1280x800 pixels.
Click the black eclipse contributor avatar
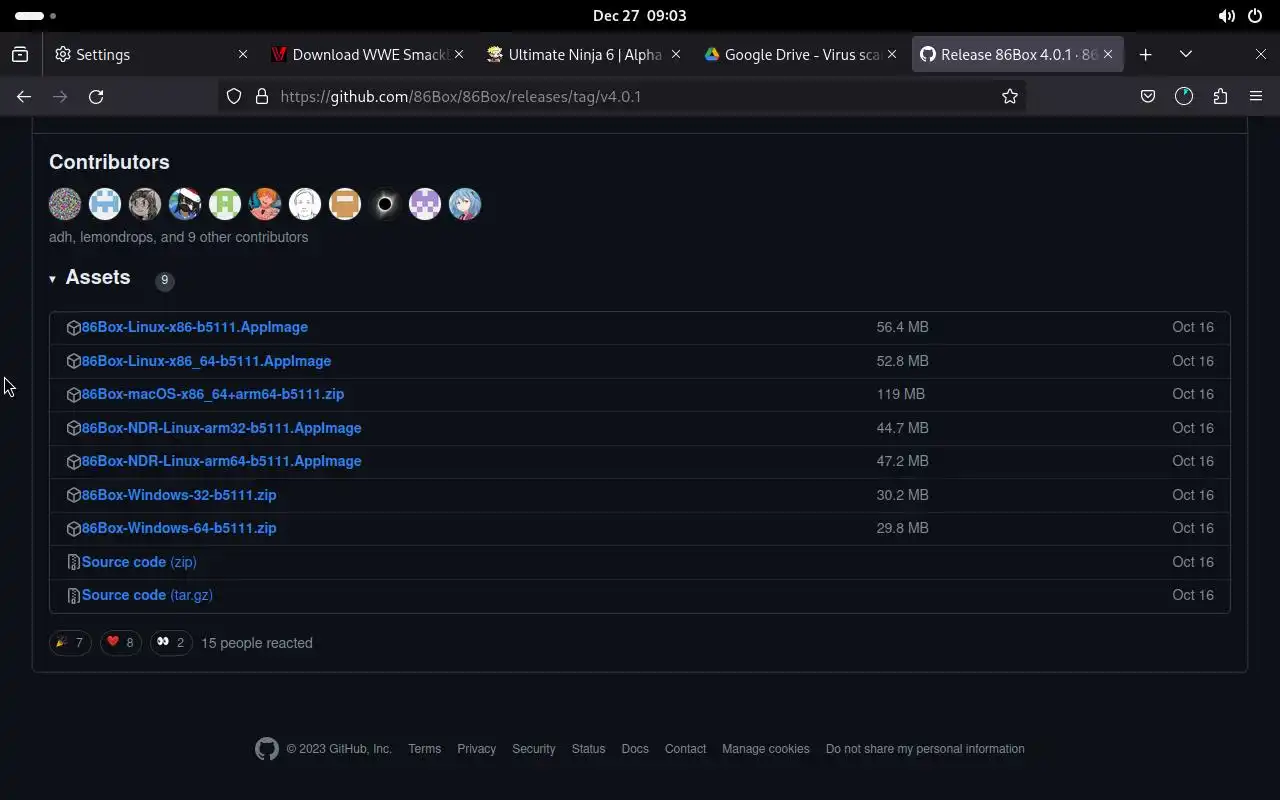(x=385, y=204)
